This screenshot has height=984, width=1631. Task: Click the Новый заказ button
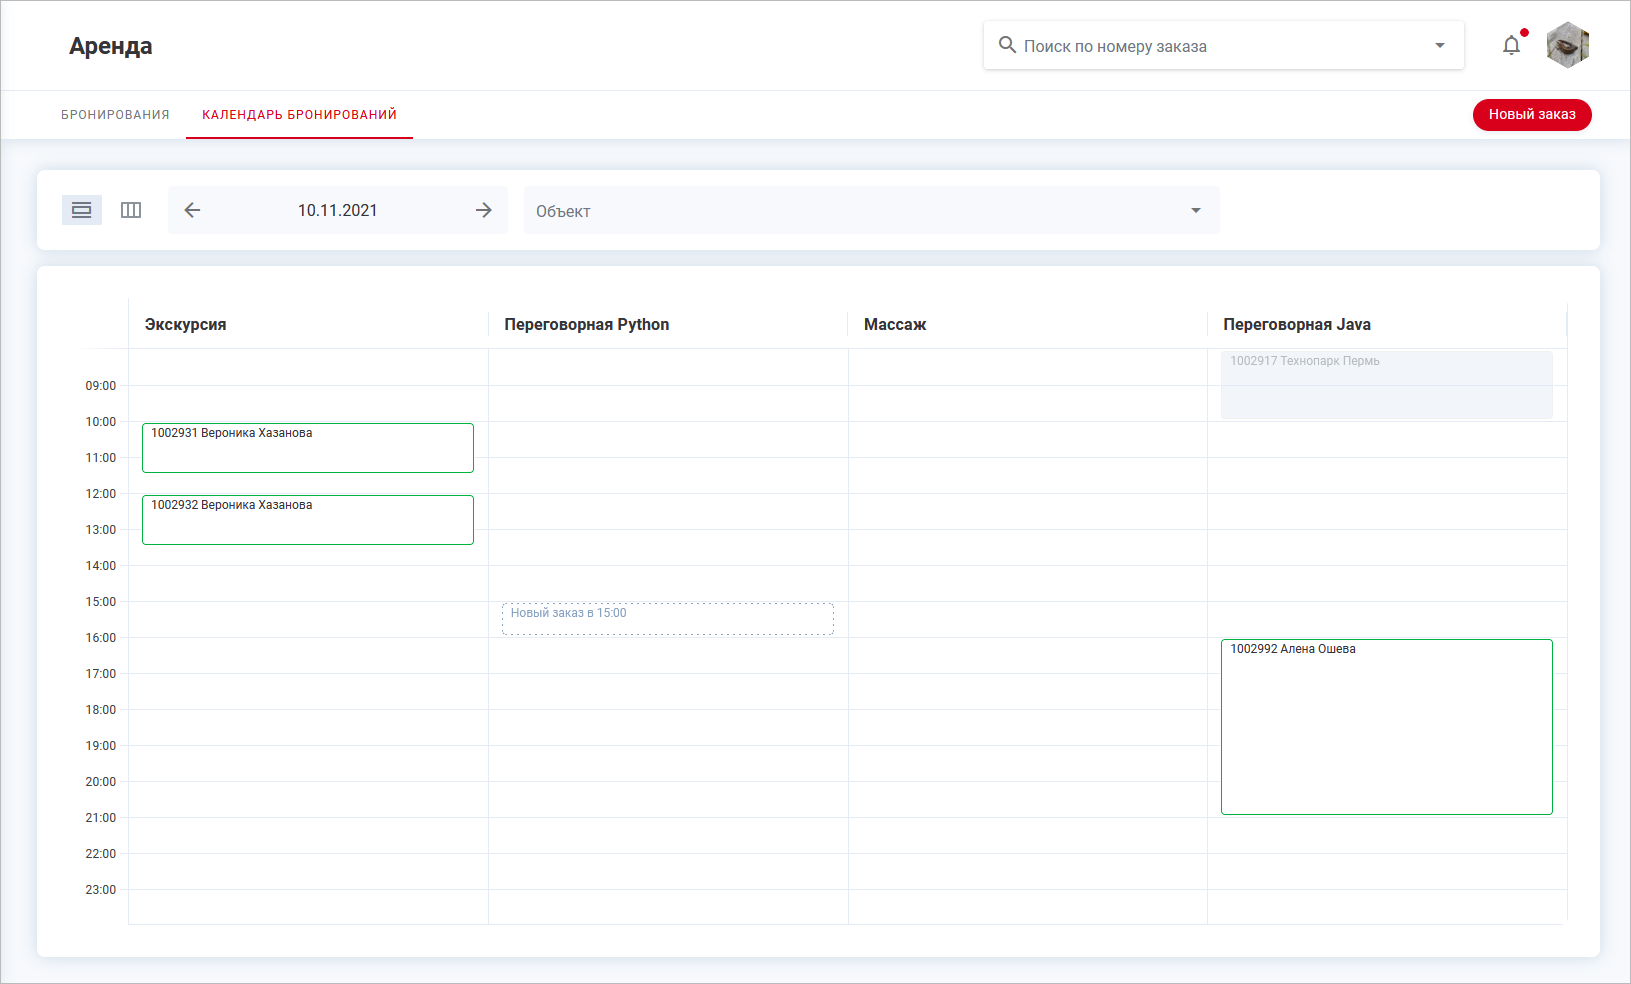(1531, 115)
